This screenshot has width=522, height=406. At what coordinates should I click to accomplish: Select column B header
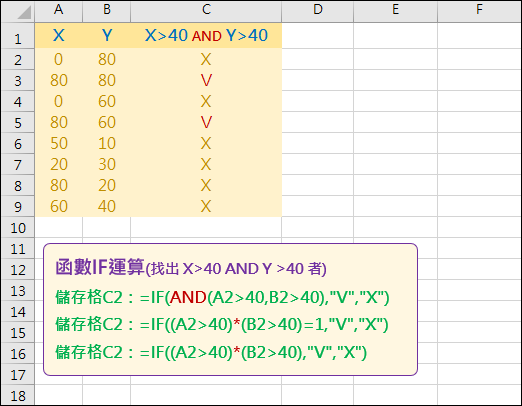click(x=107, y=11)
